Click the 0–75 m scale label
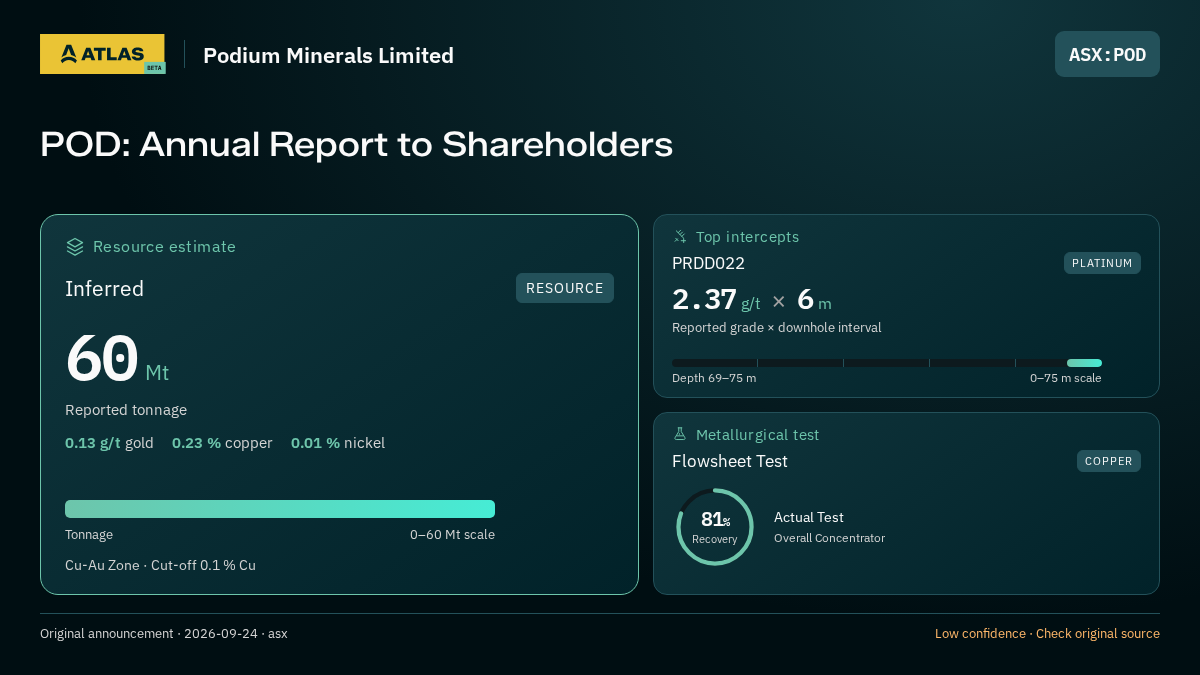Screen dimensions: 1200x675 click(1066, 378)
